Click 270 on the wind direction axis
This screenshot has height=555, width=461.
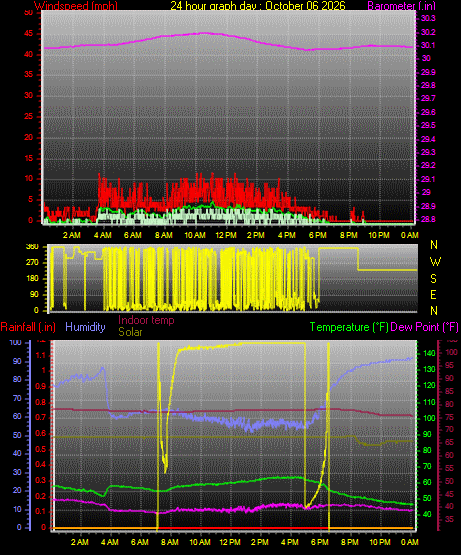[32, 263]
